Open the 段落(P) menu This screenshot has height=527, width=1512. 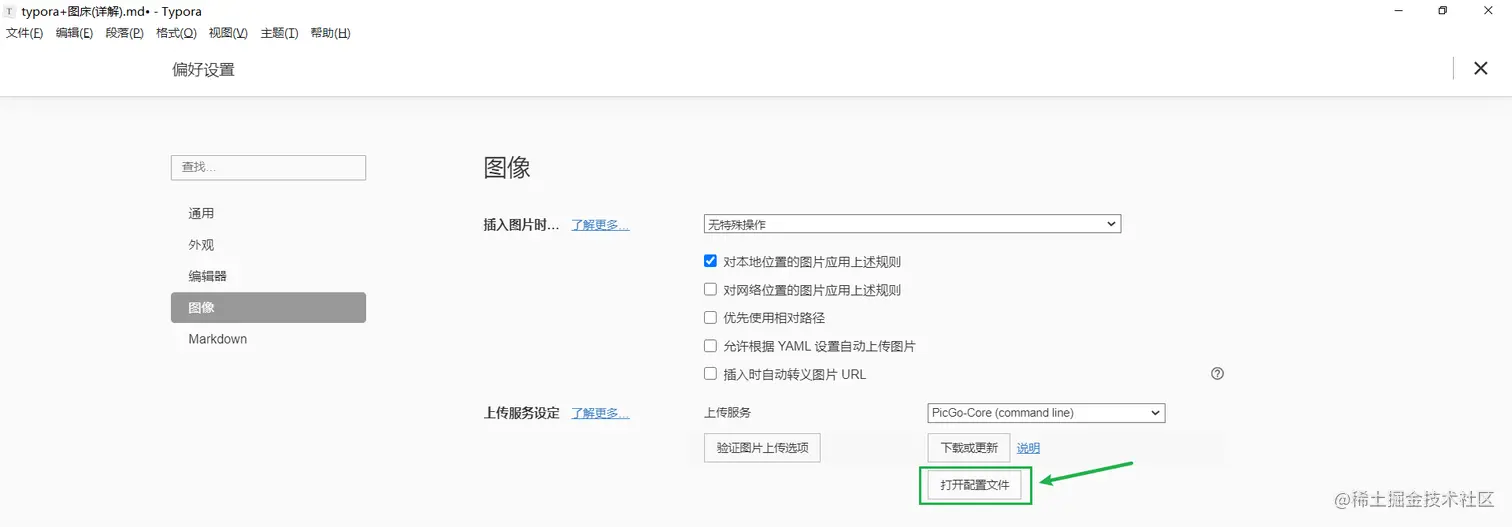[124, 33]
